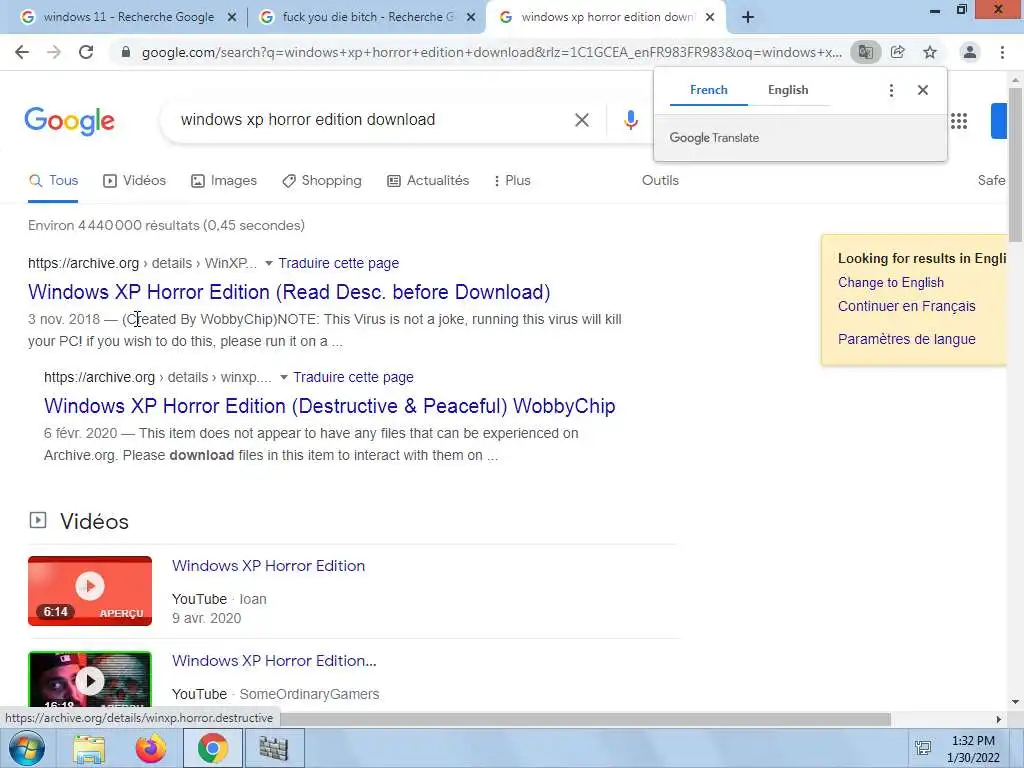The width and height of the screenshot is (1024, 768).
Task: Click Traduire cette page for first result
Action: (x=338, y=263)
